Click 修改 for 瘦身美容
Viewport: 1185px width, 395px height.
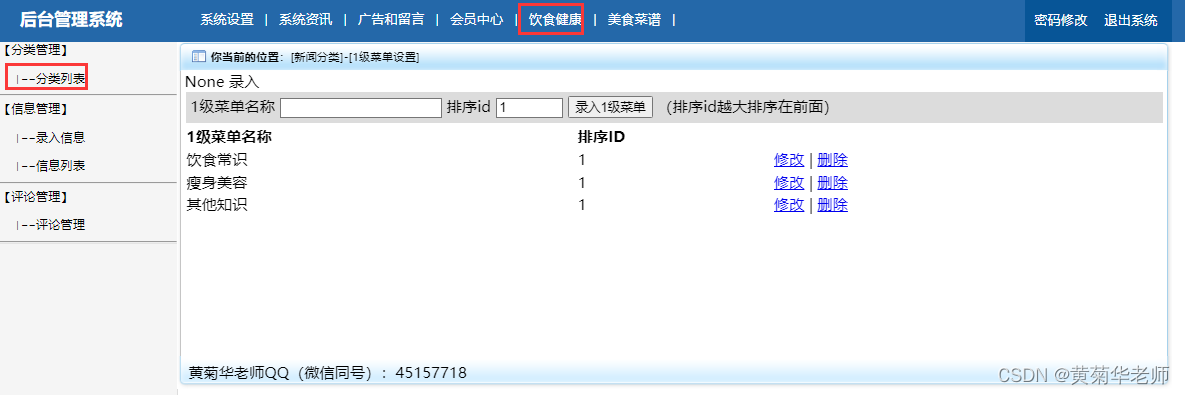pos(789,183)
